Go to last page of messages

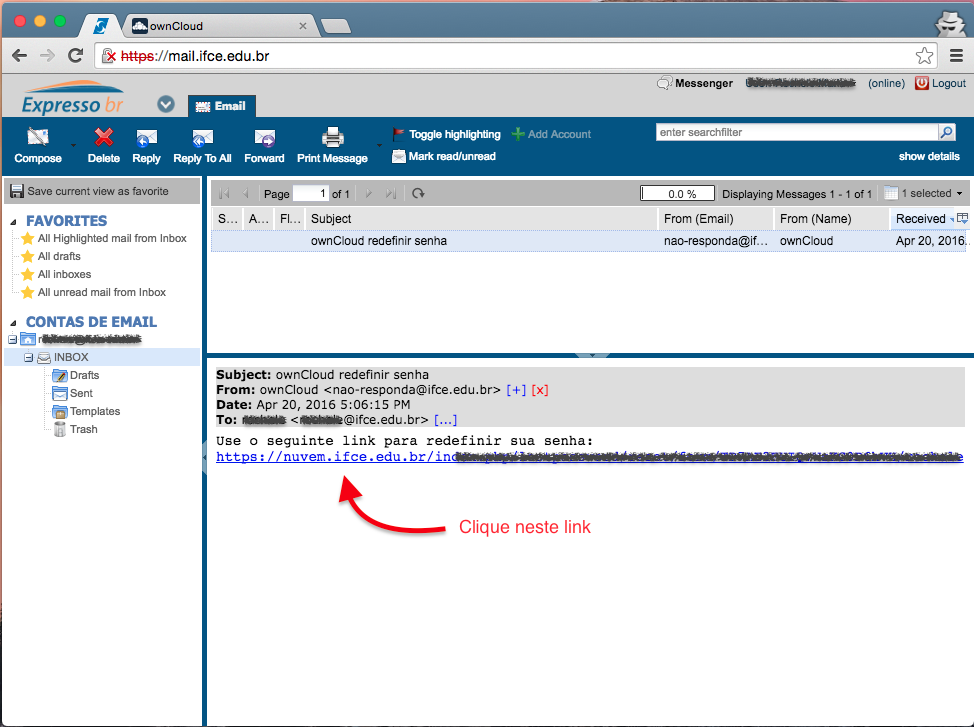pos(391,194)
